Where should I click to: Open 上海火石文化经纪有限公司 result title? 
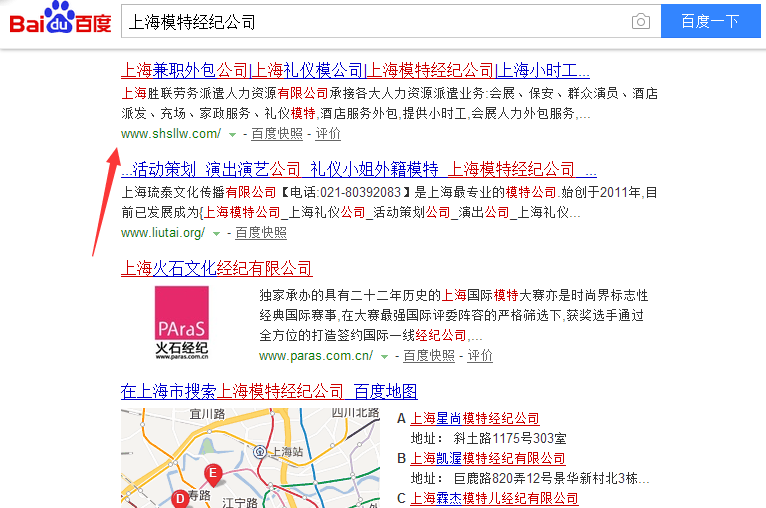click(216, 268)
